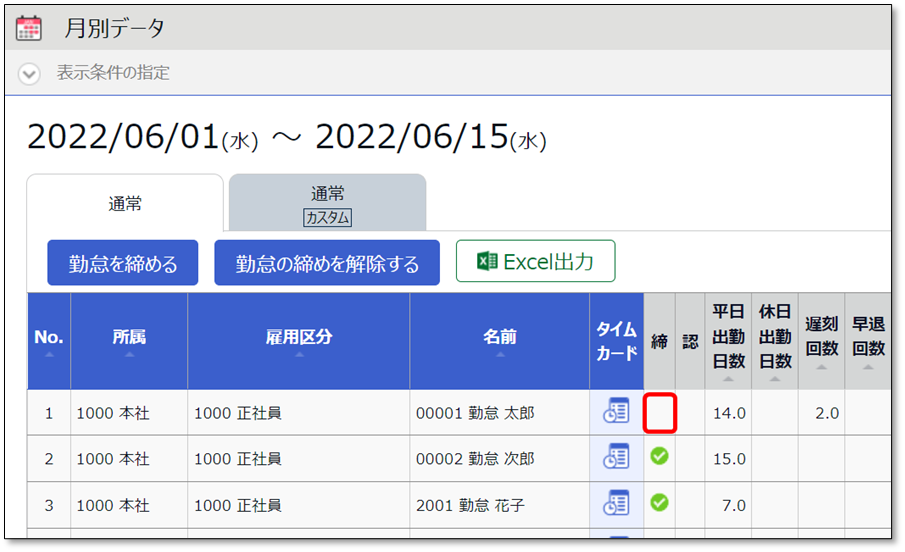
Task: Sort table by 所属 column
Action: click(129, 340)
